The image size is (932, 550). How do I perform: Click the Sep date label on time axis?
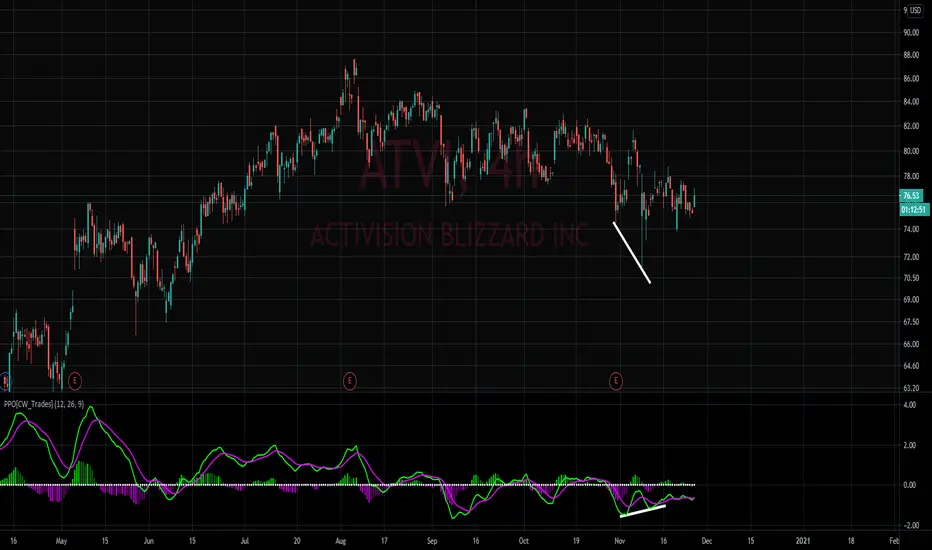point(432,541)
